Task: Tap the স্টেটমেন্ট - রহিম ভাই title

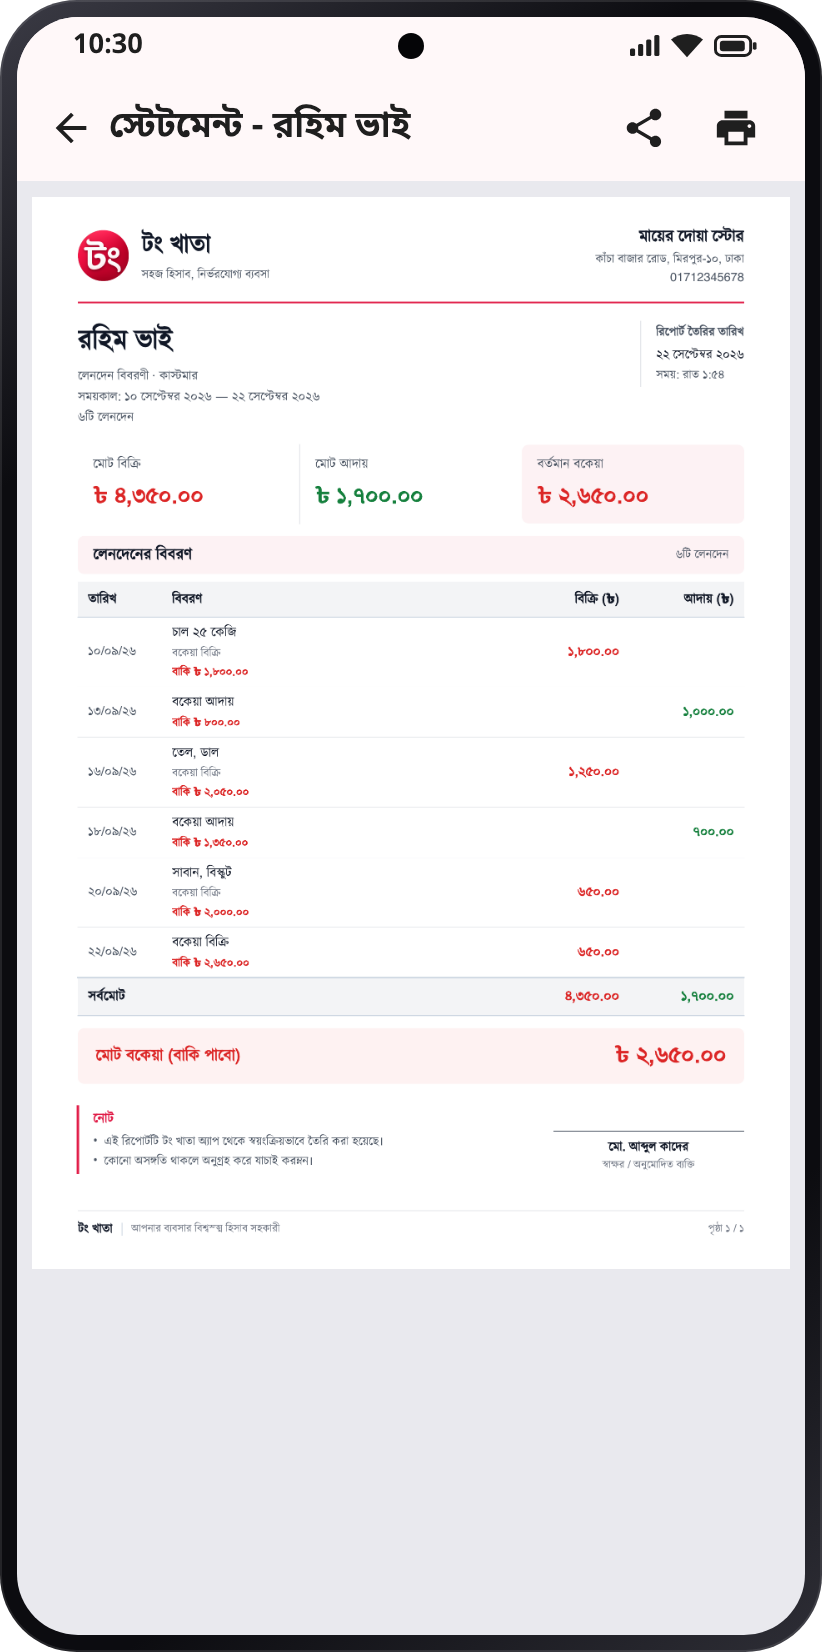Action: pyautogui.click(x=261, y=126)
